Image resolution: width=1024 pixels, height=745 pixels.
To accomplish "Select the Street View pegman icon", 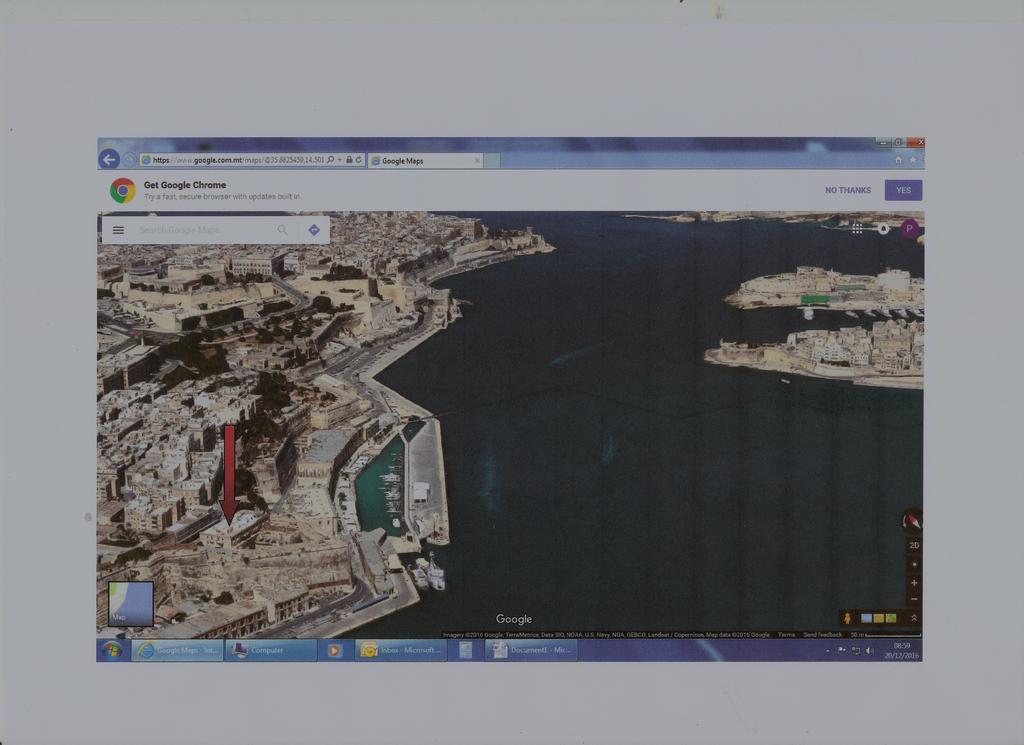I will [847, 618].
